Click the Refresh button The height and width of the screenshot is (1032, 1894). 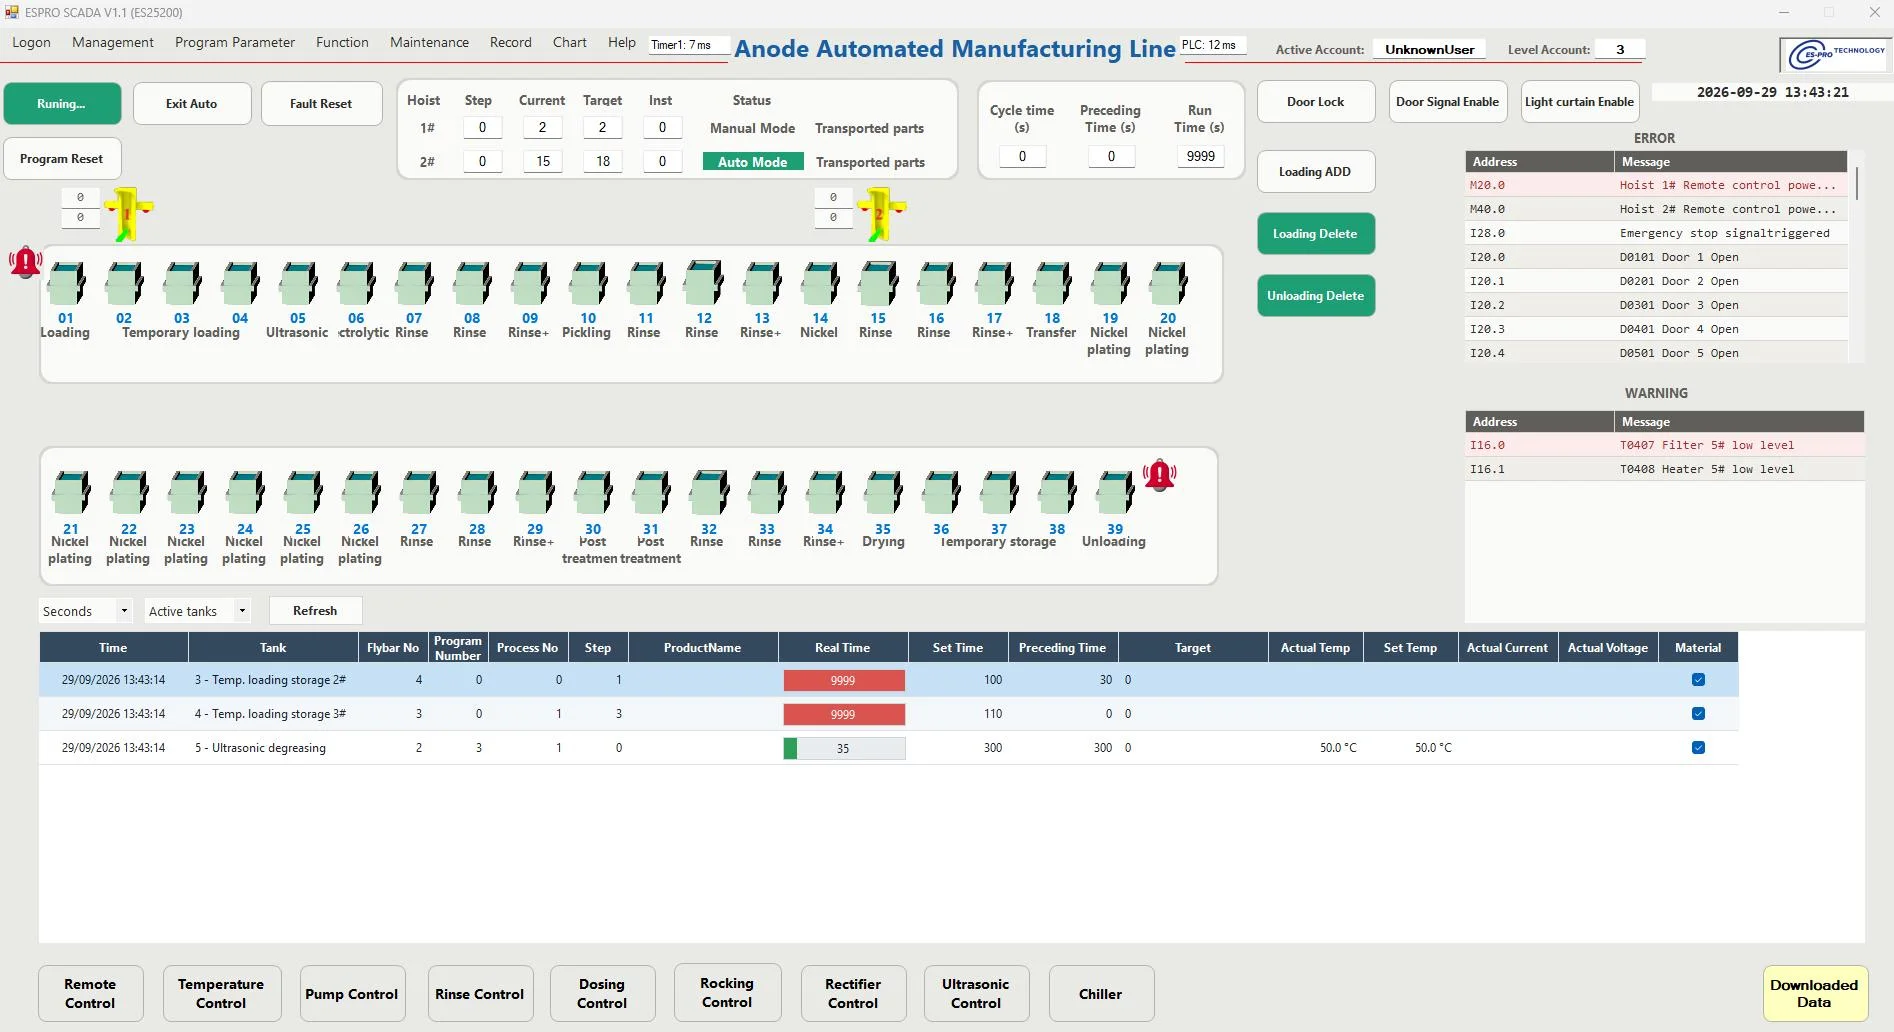coord(315,611)
